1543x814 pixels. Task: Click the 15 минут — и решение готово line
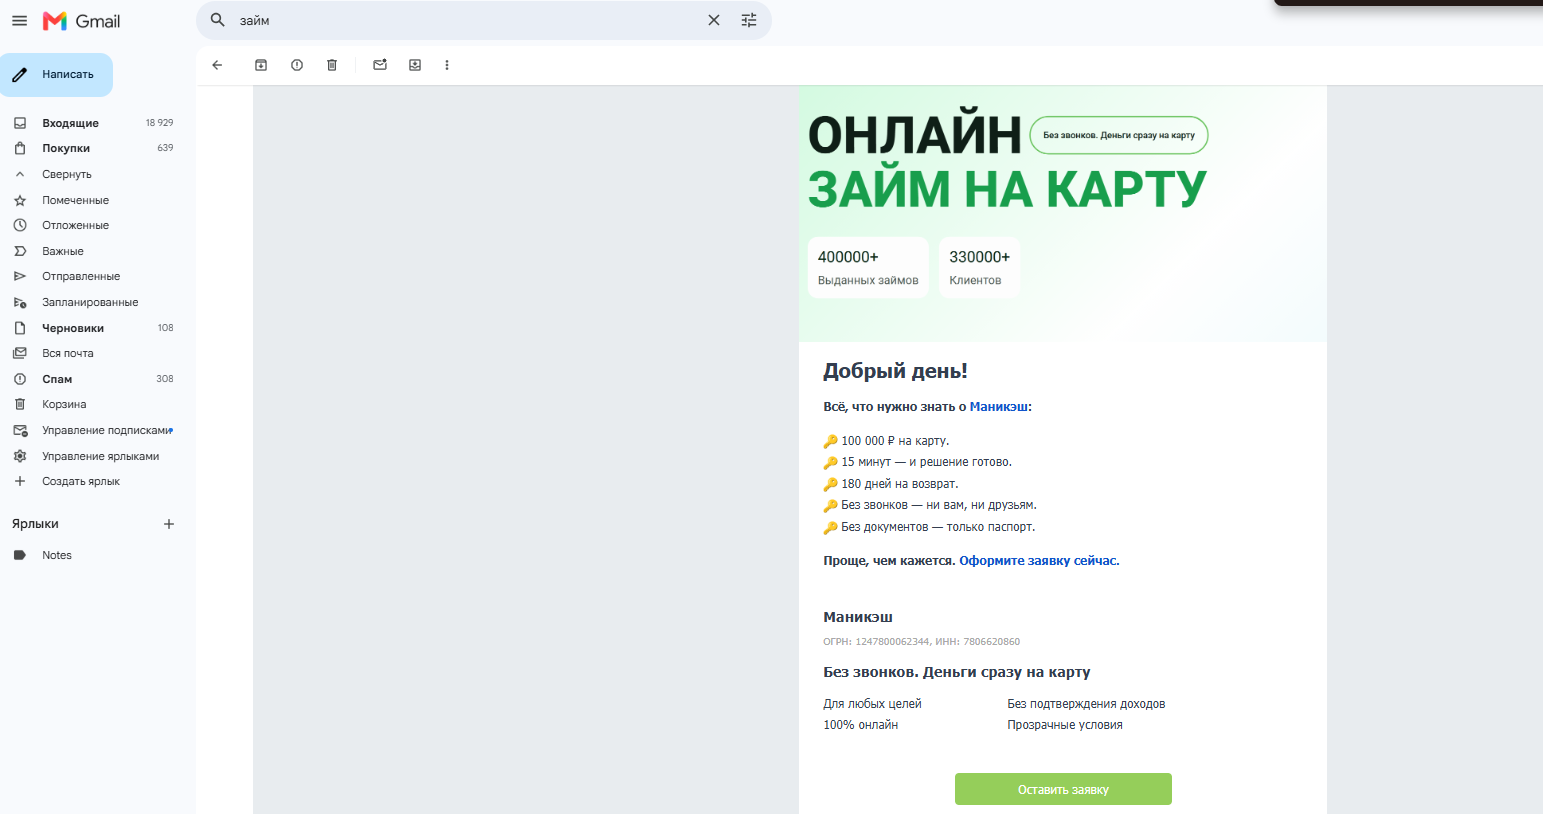[917, 462]
